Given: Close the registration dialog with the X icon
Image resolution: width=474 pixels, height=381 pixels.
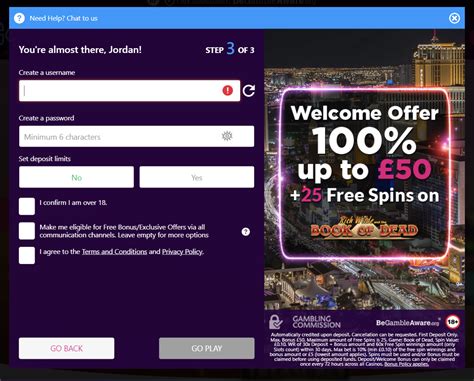Looking at the screenshot, I should 454,18.
